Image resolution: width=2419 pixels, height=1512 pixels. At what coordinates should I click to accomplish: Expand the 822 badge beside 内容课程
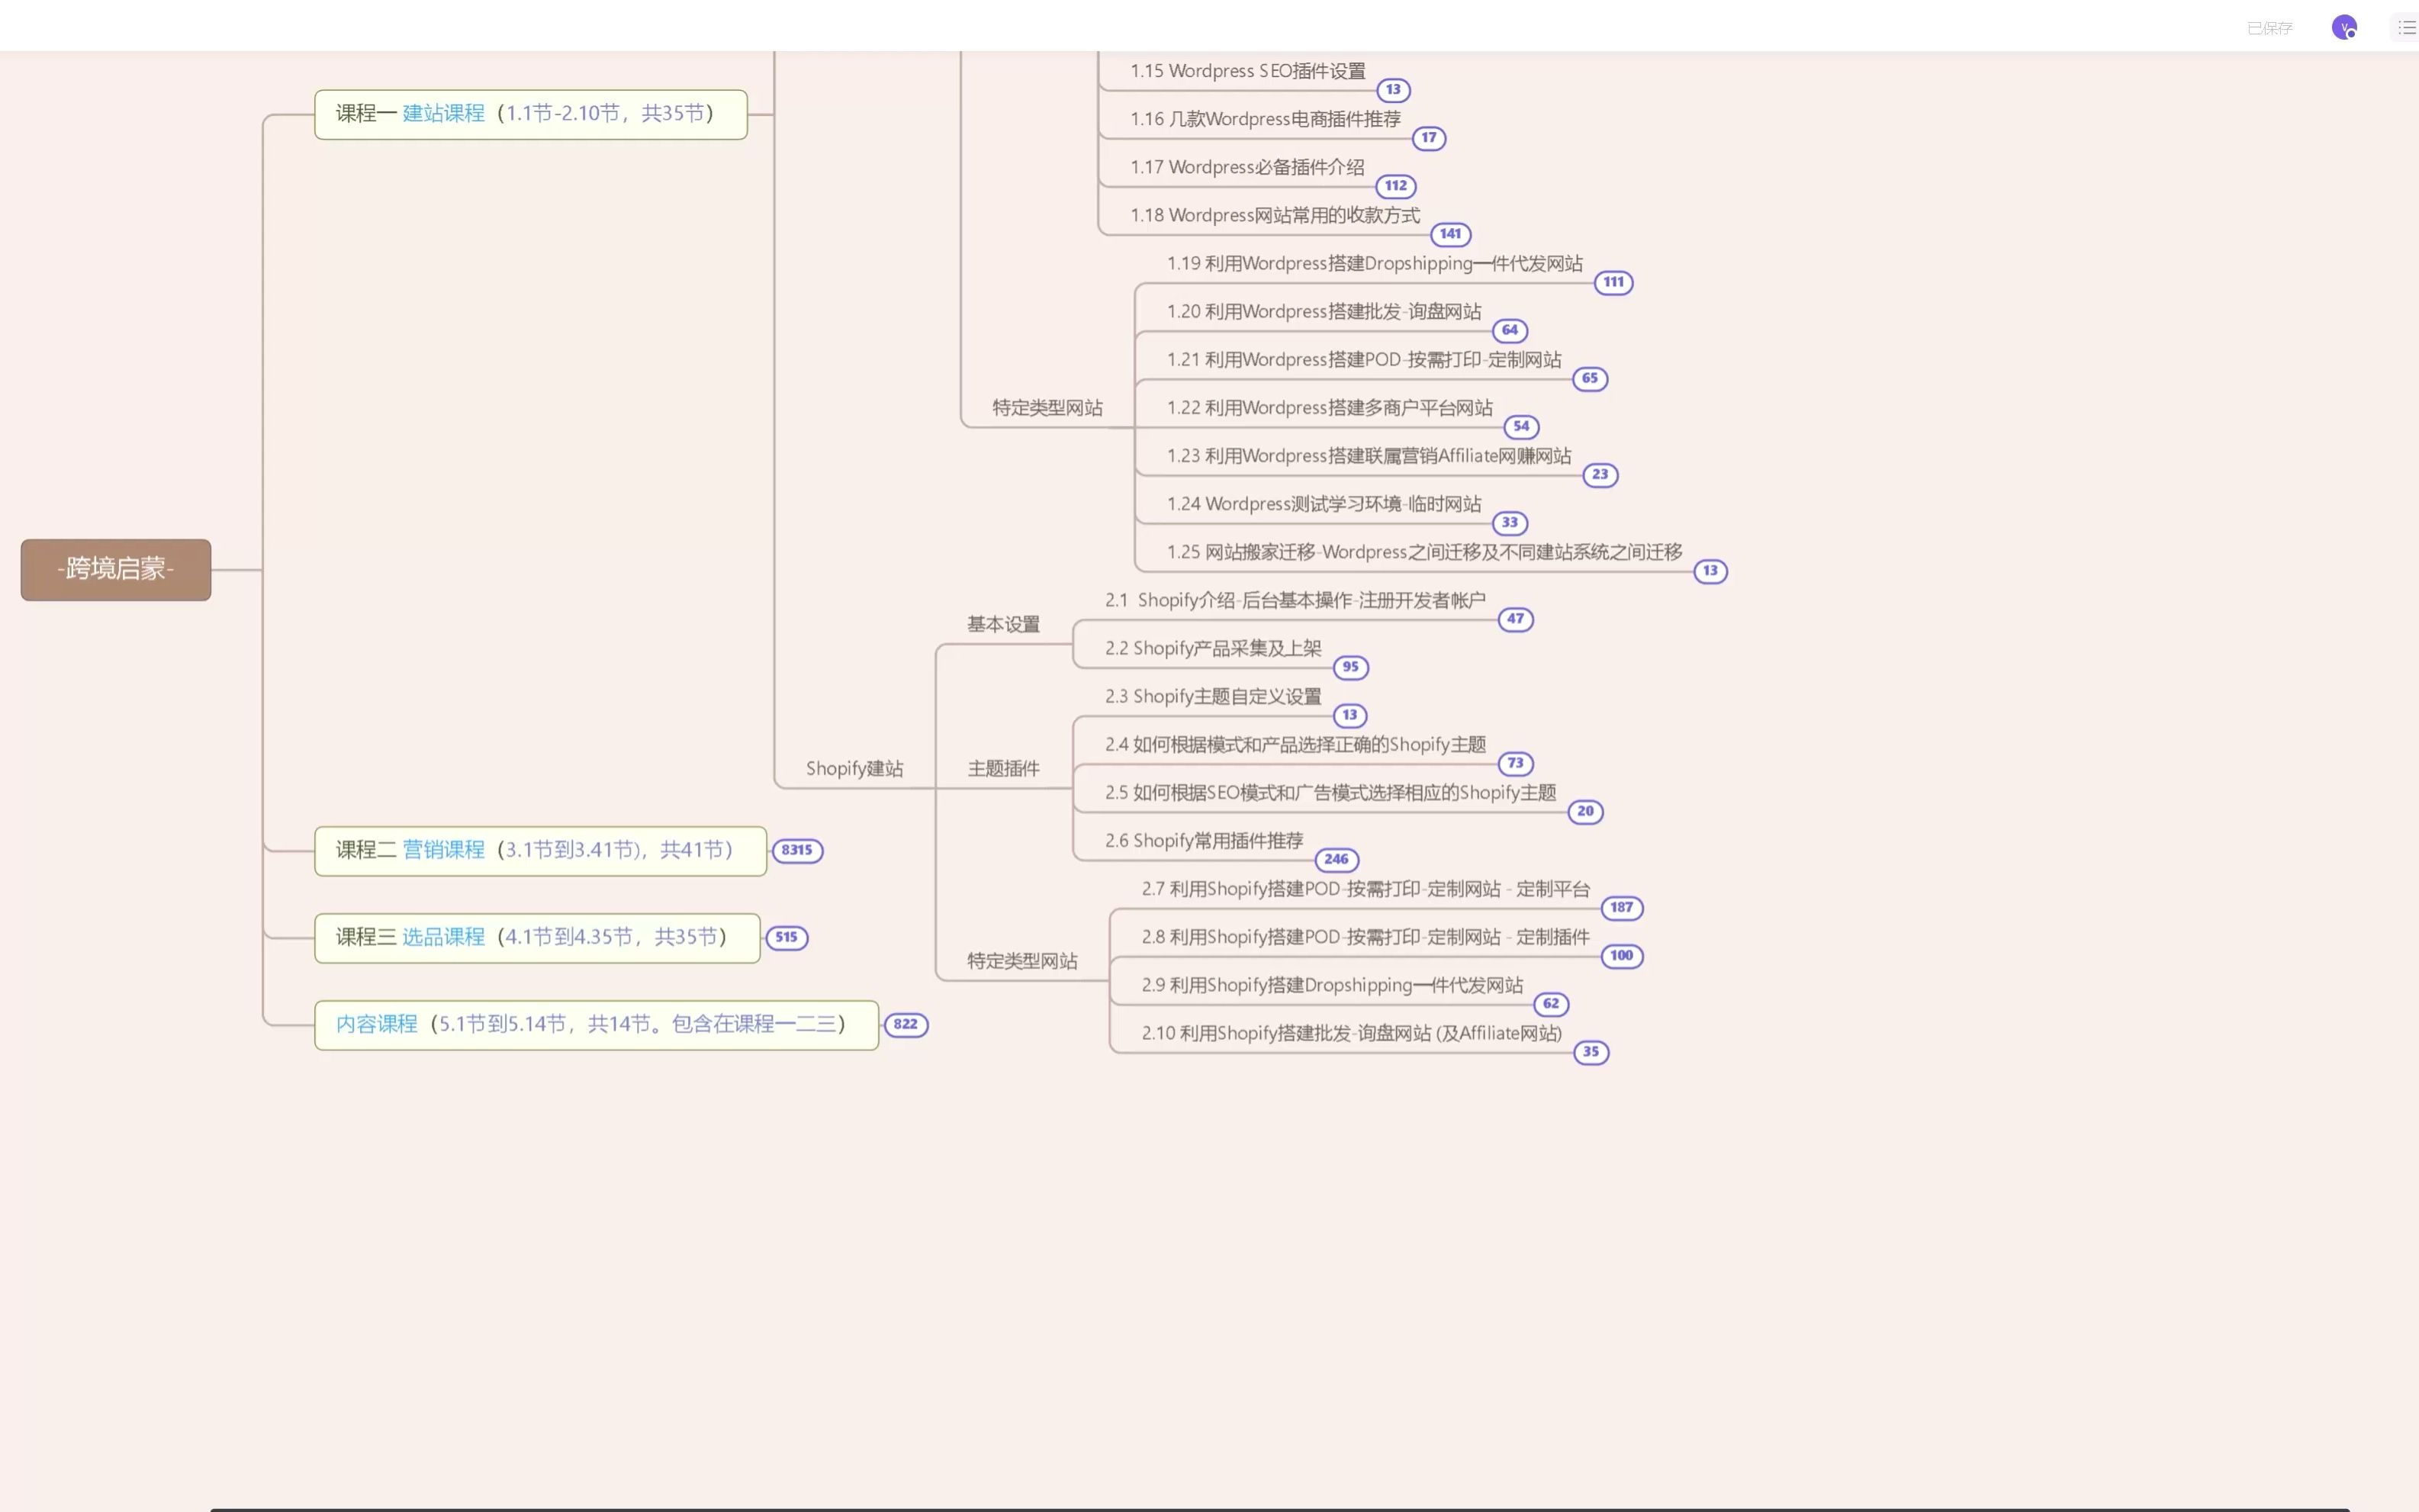click(x=906, y=1024)
